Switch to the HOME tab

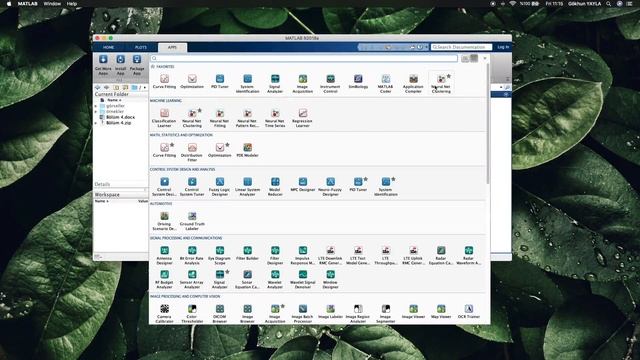point(108,47)
